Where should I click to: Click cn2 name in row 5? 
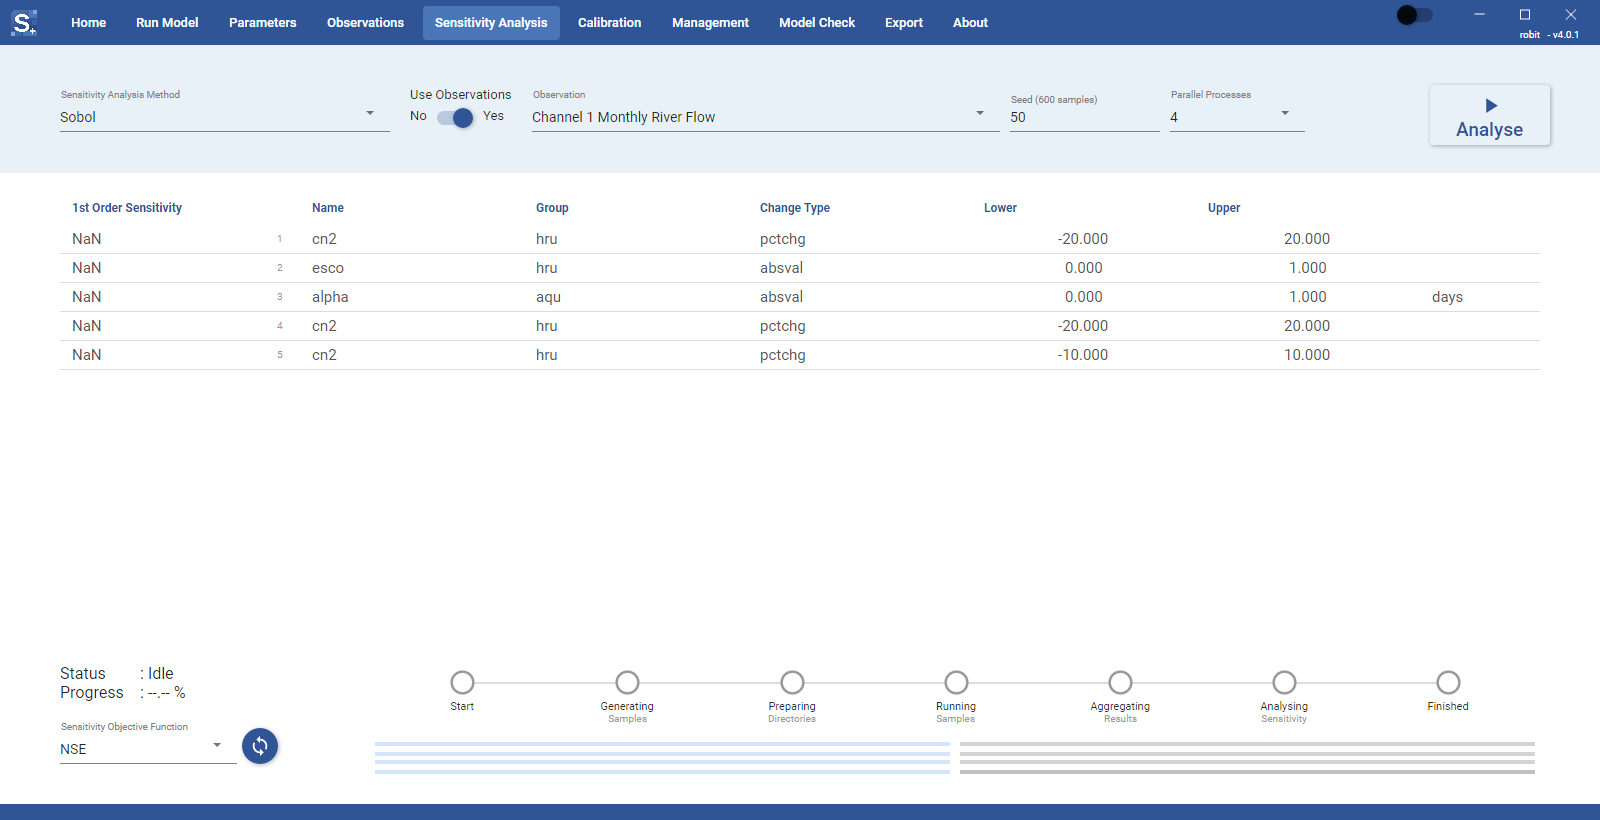coord(324,355)
